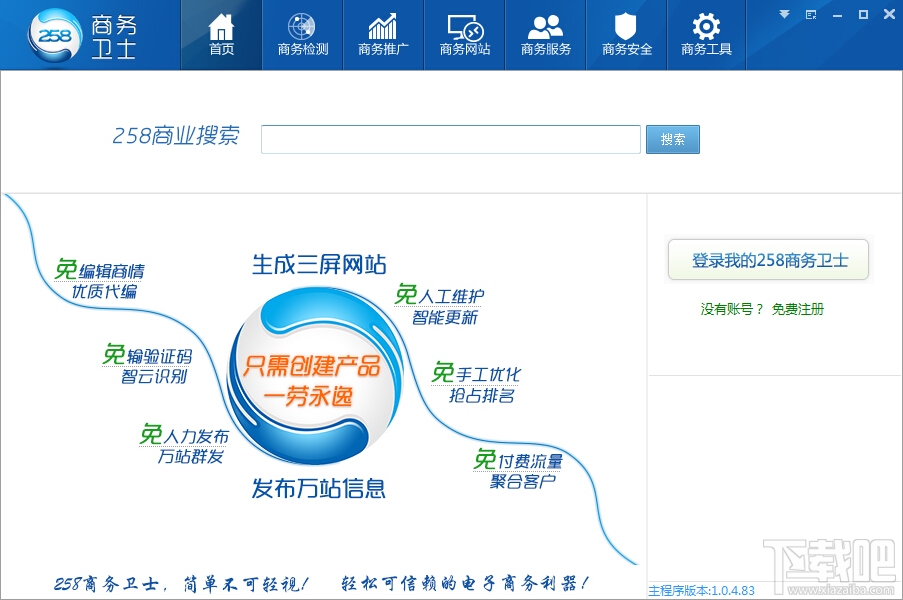Click 免手工优化 text
Image resolution: width=903 pixels, height=600 pixels.
pyautogui.click(x=476, y=373)
